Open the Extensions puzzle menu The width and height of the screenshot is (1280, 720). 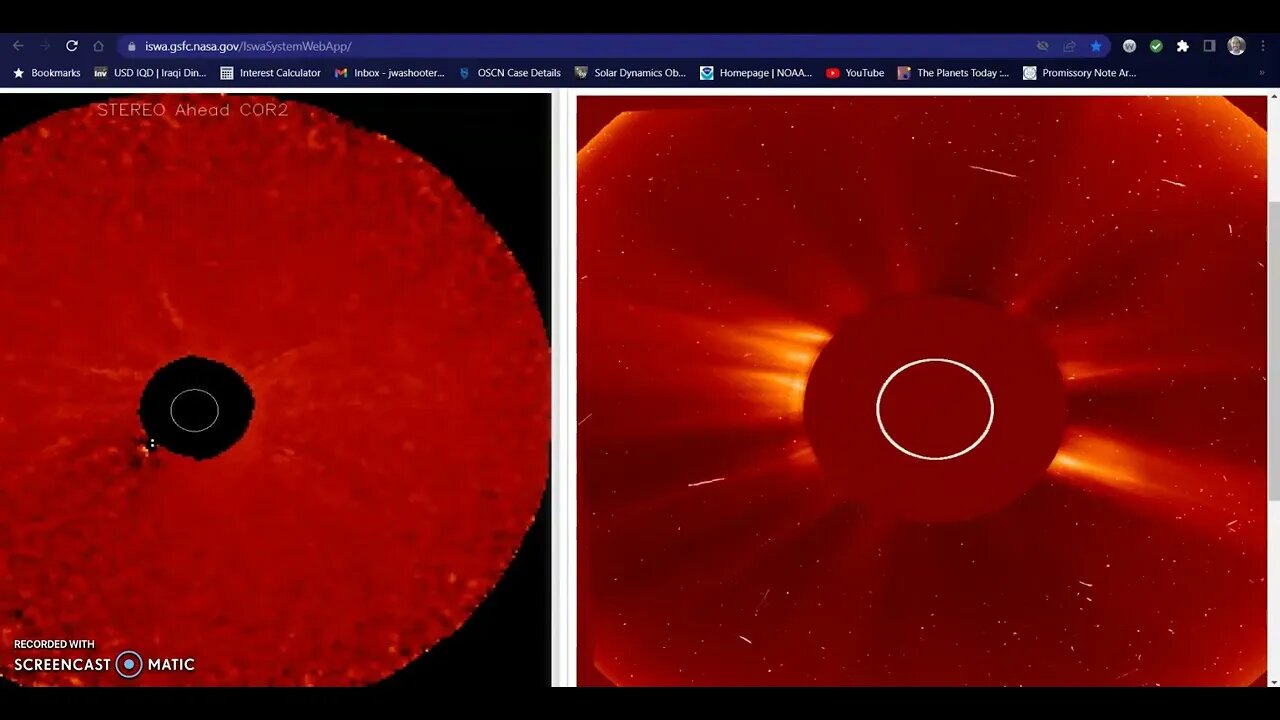(x=1183, y=46)
